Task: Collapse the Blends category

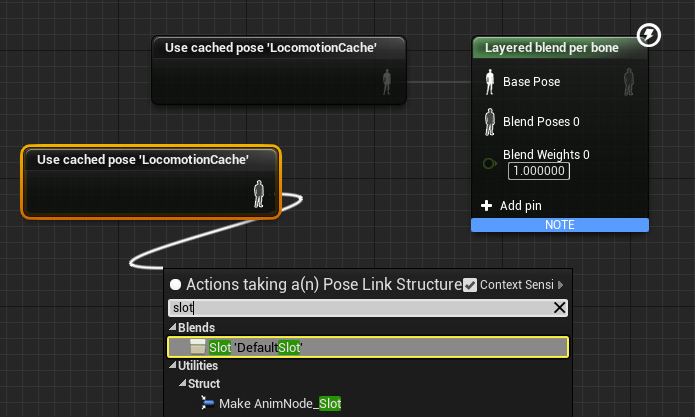Action: coord(173,327)
